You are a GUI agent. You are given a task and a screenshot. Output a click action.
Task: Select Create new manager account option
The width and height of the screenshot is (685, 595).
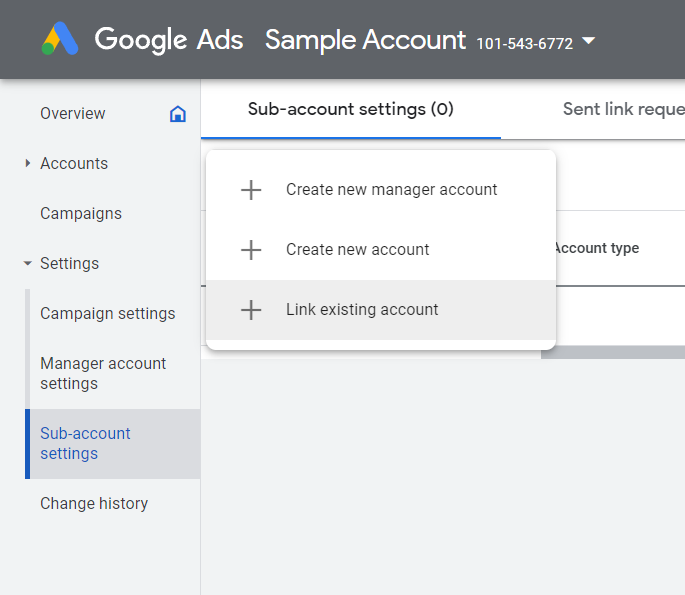coord(381,190)
